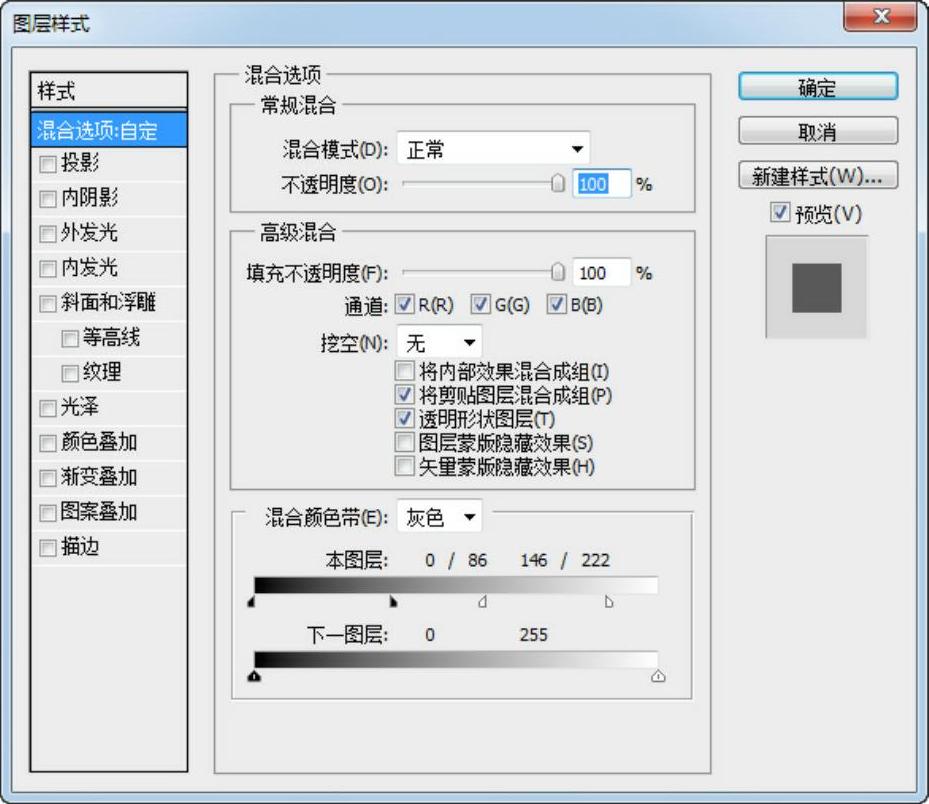Click the left black split handle of 本图层
Viewport: 929px width, 804px height.
tap(251, 602)
